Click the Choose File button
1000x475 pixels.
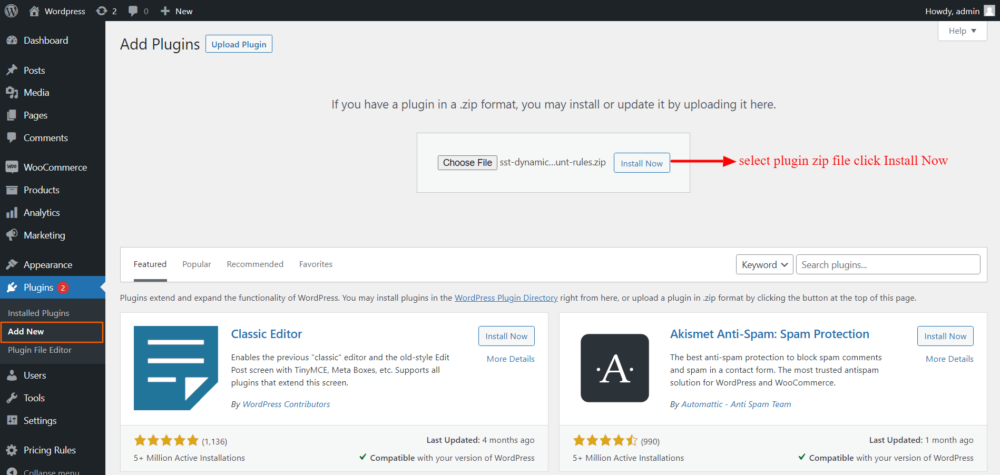click(x=467, y=163)
